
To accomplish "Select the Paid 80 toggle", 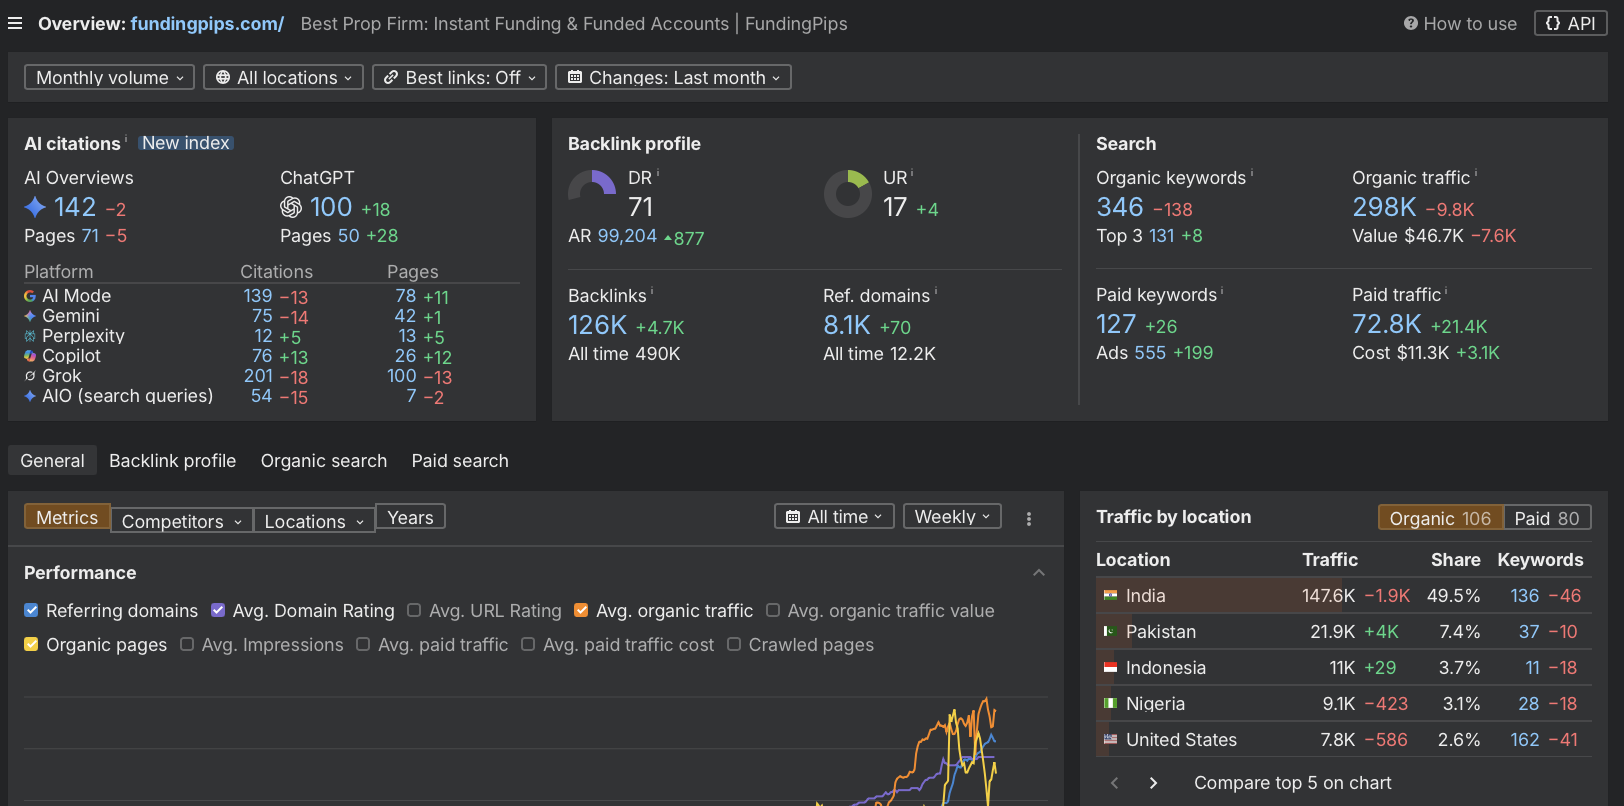I will pos(1547,517).
